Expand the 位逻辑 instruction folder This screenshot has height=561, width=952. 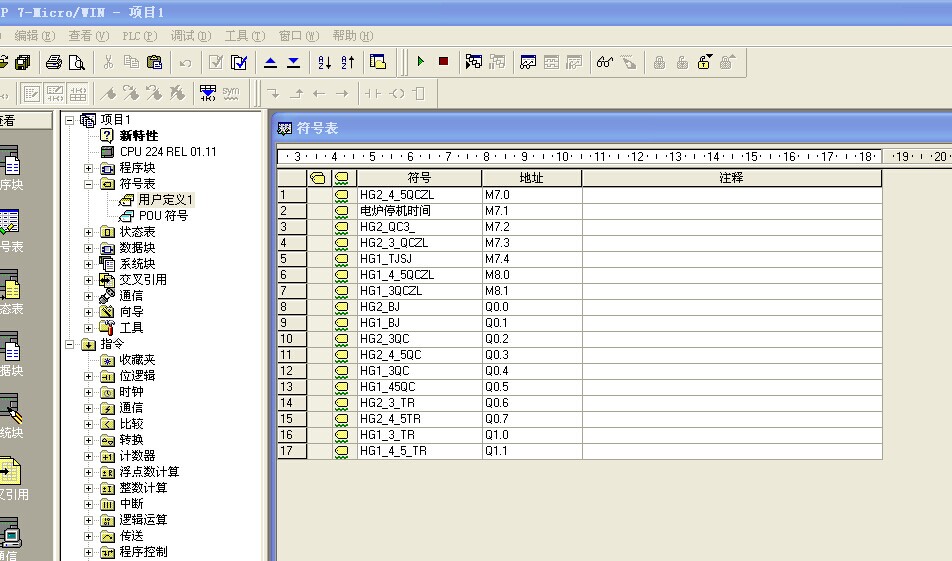coord(88,376)
